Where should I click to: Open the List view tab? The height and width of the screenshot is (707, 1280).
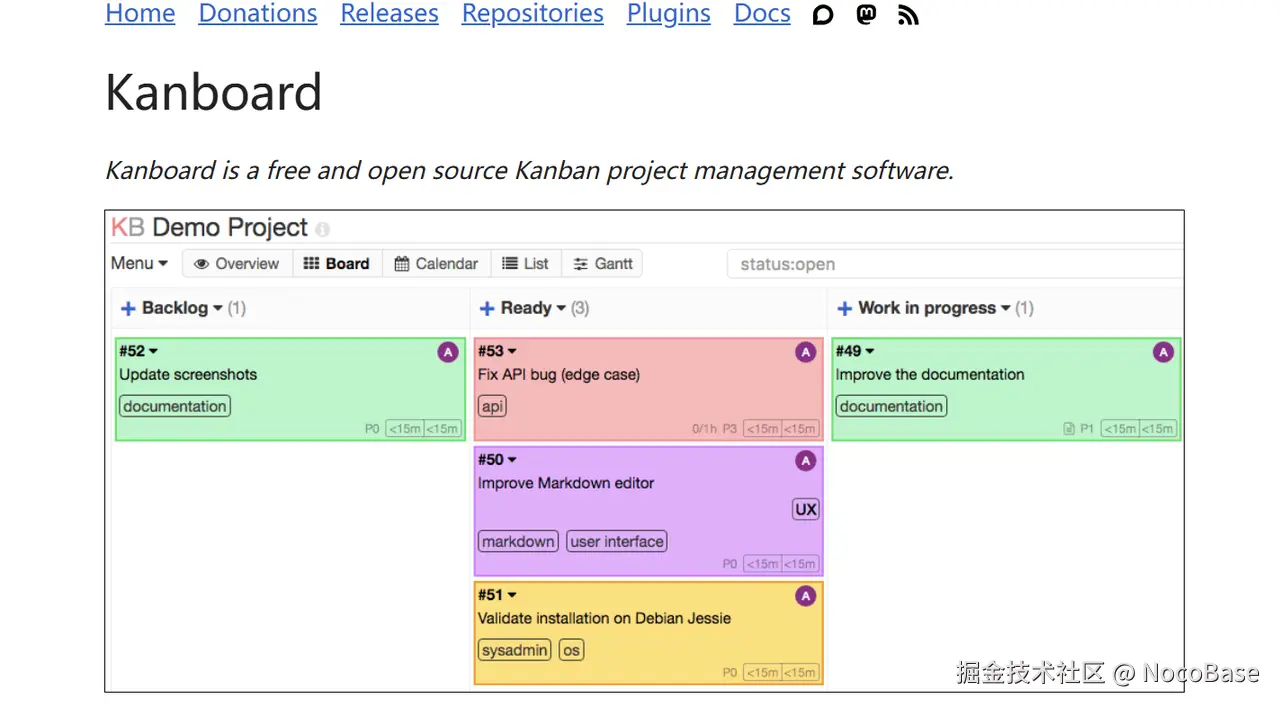pyautogui.click(x=526, y=264)
